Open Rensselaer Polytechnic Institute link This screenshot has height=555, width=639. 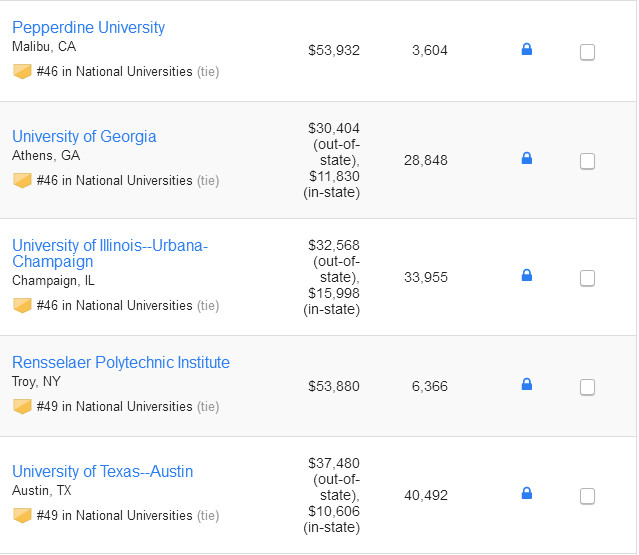(121, 362)
